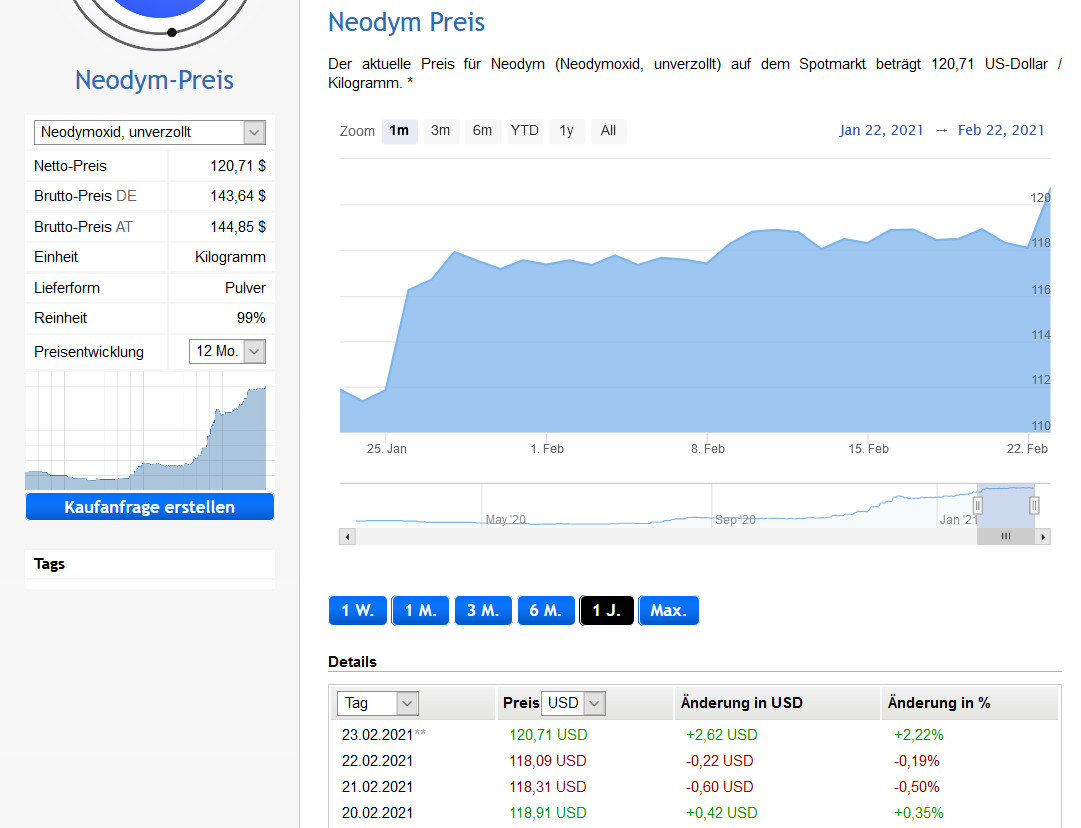Click the Neodym-Preis sidebar heading

(154, 80)
